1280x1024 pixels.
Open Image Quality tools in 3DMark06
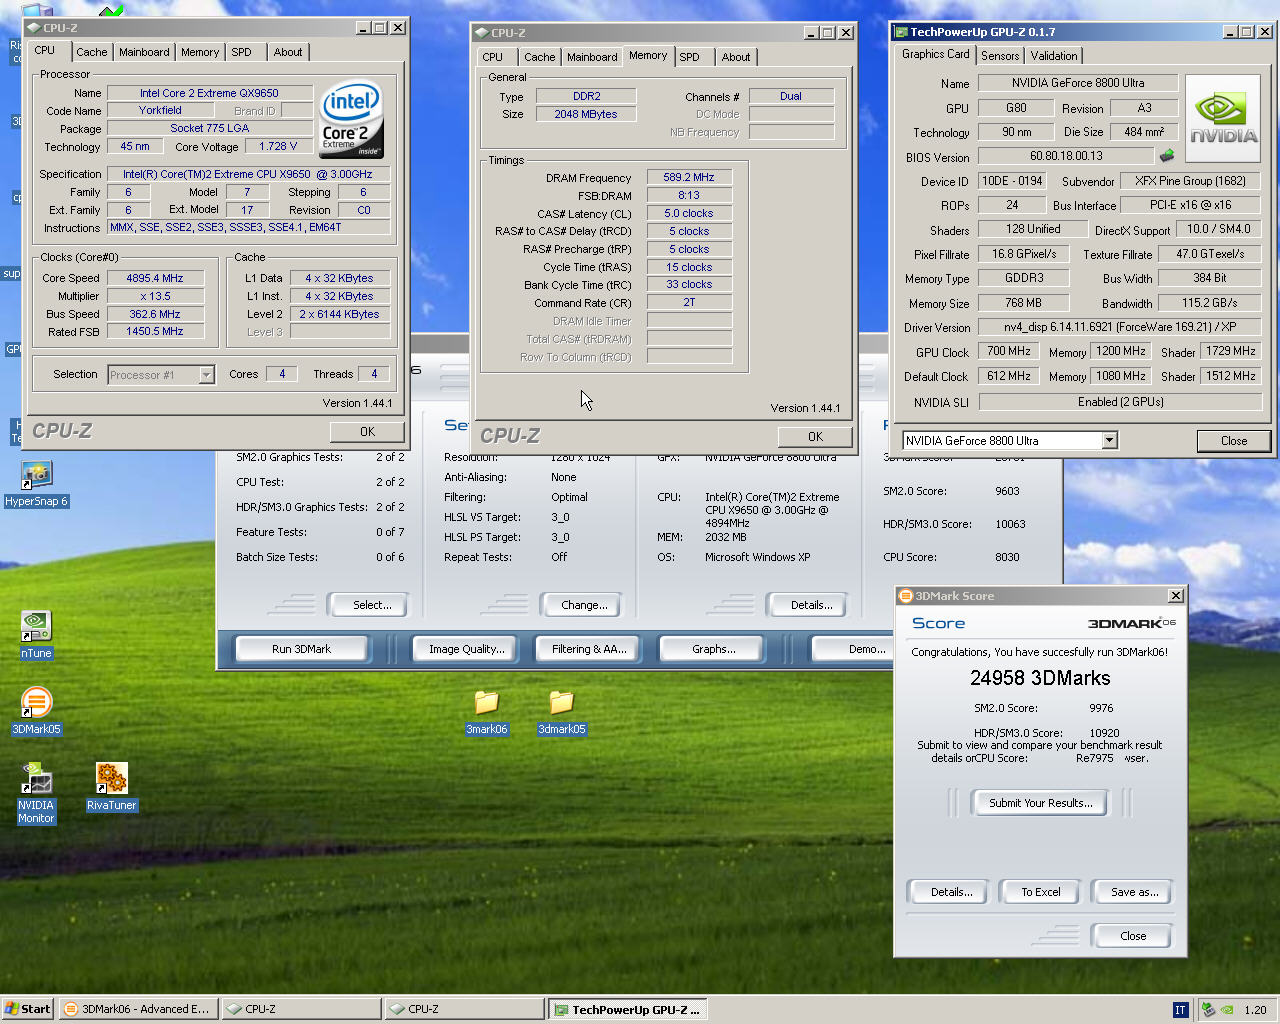point(466,649)
